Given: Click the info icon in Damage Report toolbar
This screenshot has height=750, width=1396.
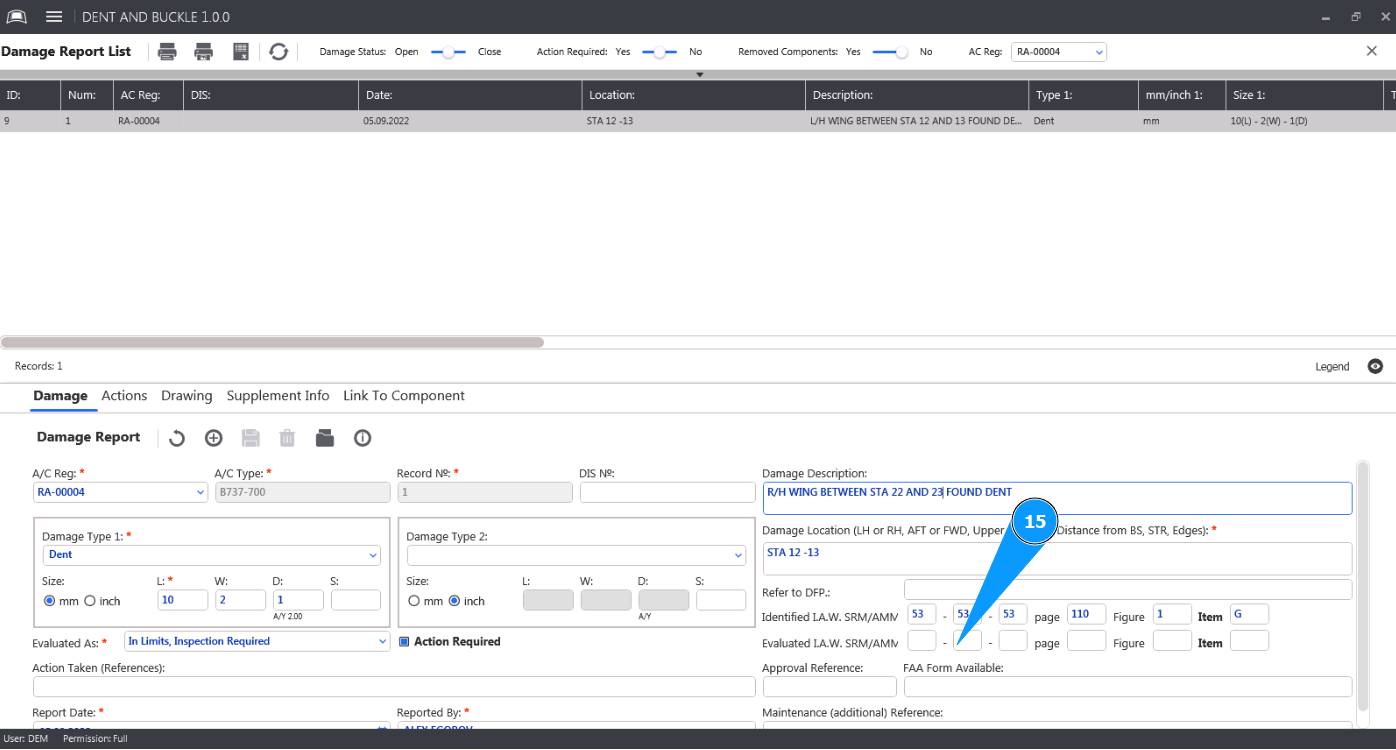Looking at the screenshot, I should (362, 438).
